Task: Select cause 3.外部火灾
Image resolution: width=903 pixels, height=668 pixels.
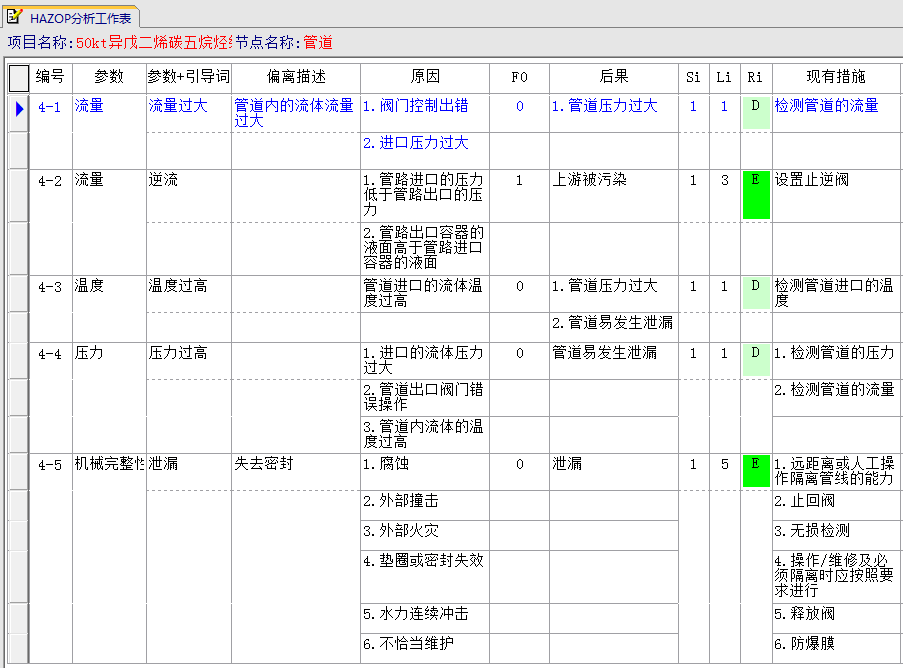Action: pyautogui.click(x=425, y=536)
